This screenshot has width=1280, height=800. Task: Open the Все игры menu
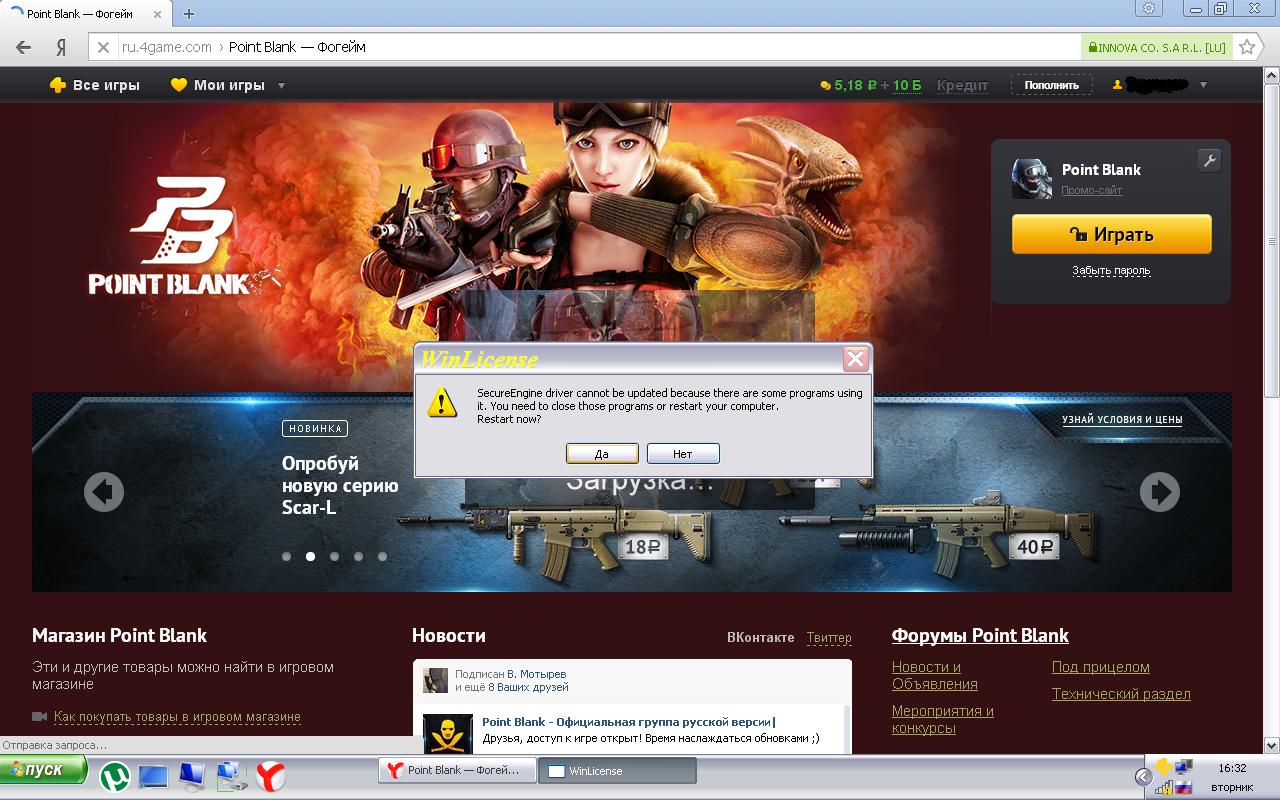[x=95, y=85]
